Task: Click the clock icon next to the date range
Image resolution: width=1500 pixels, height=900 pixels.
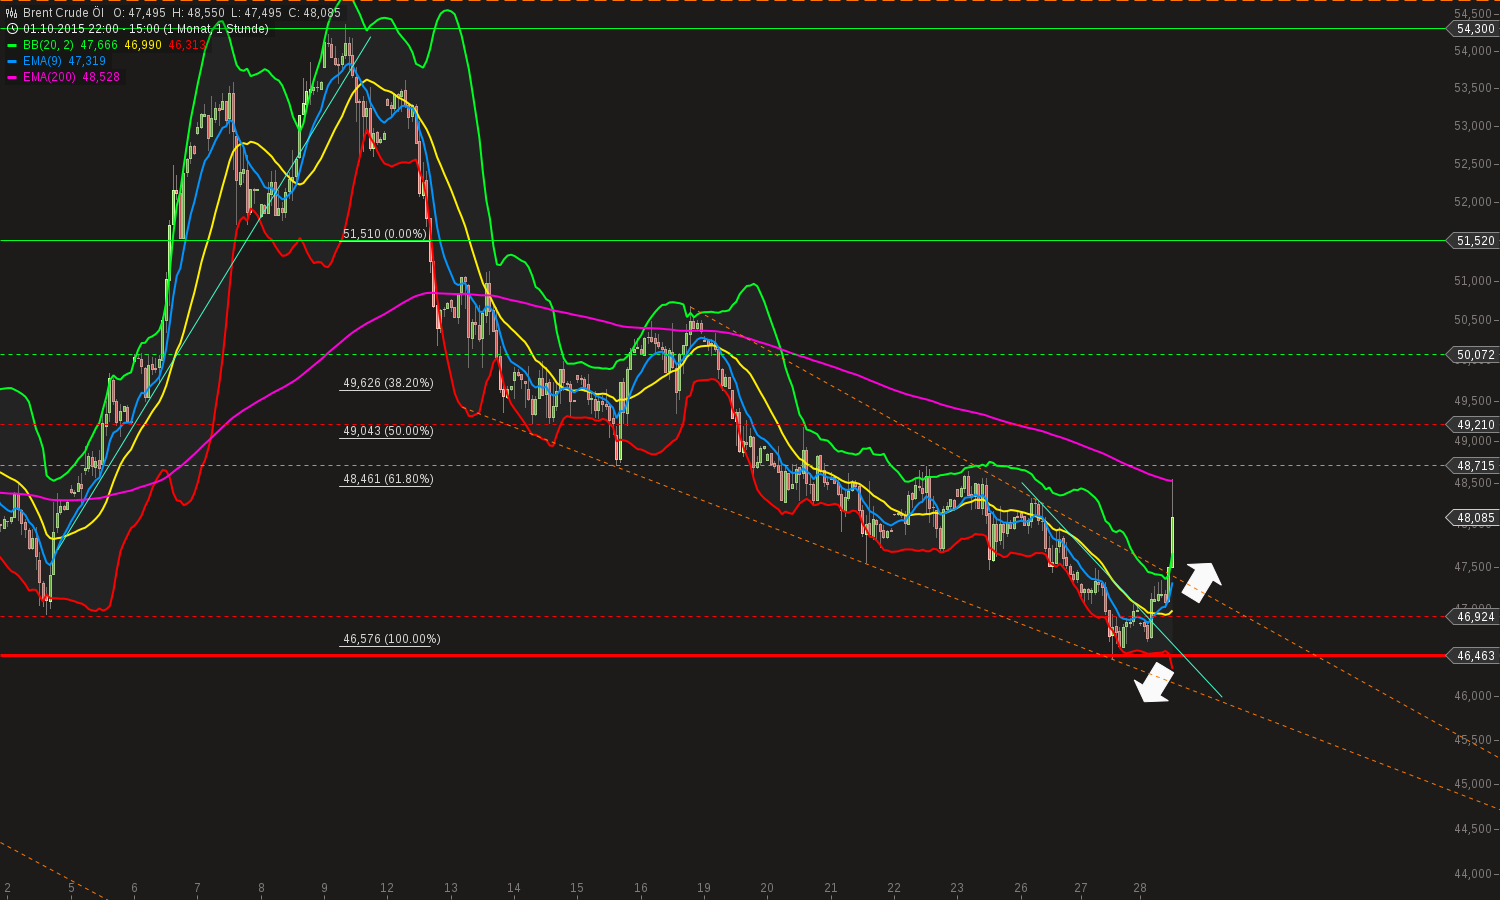Action: pos(12,29)
